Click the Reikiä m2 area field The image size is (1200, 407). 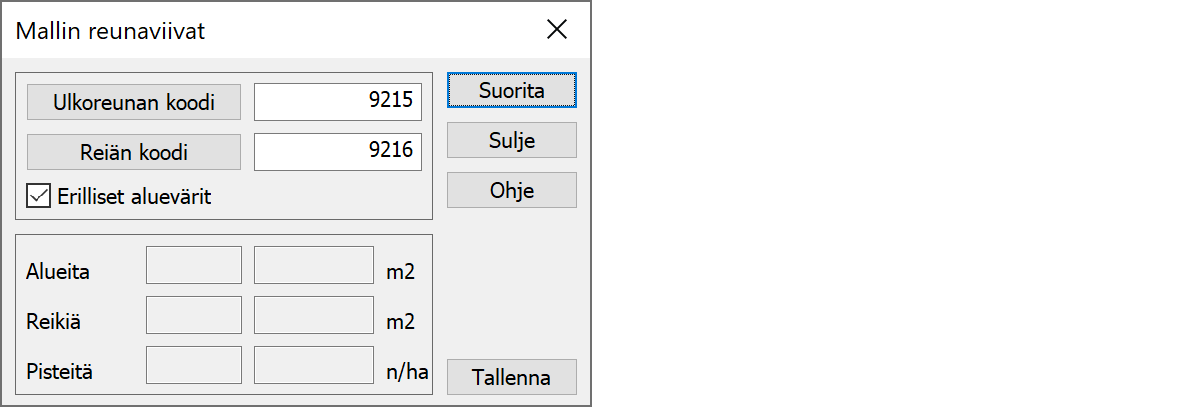pyautogui.click(x=313, y=316)
